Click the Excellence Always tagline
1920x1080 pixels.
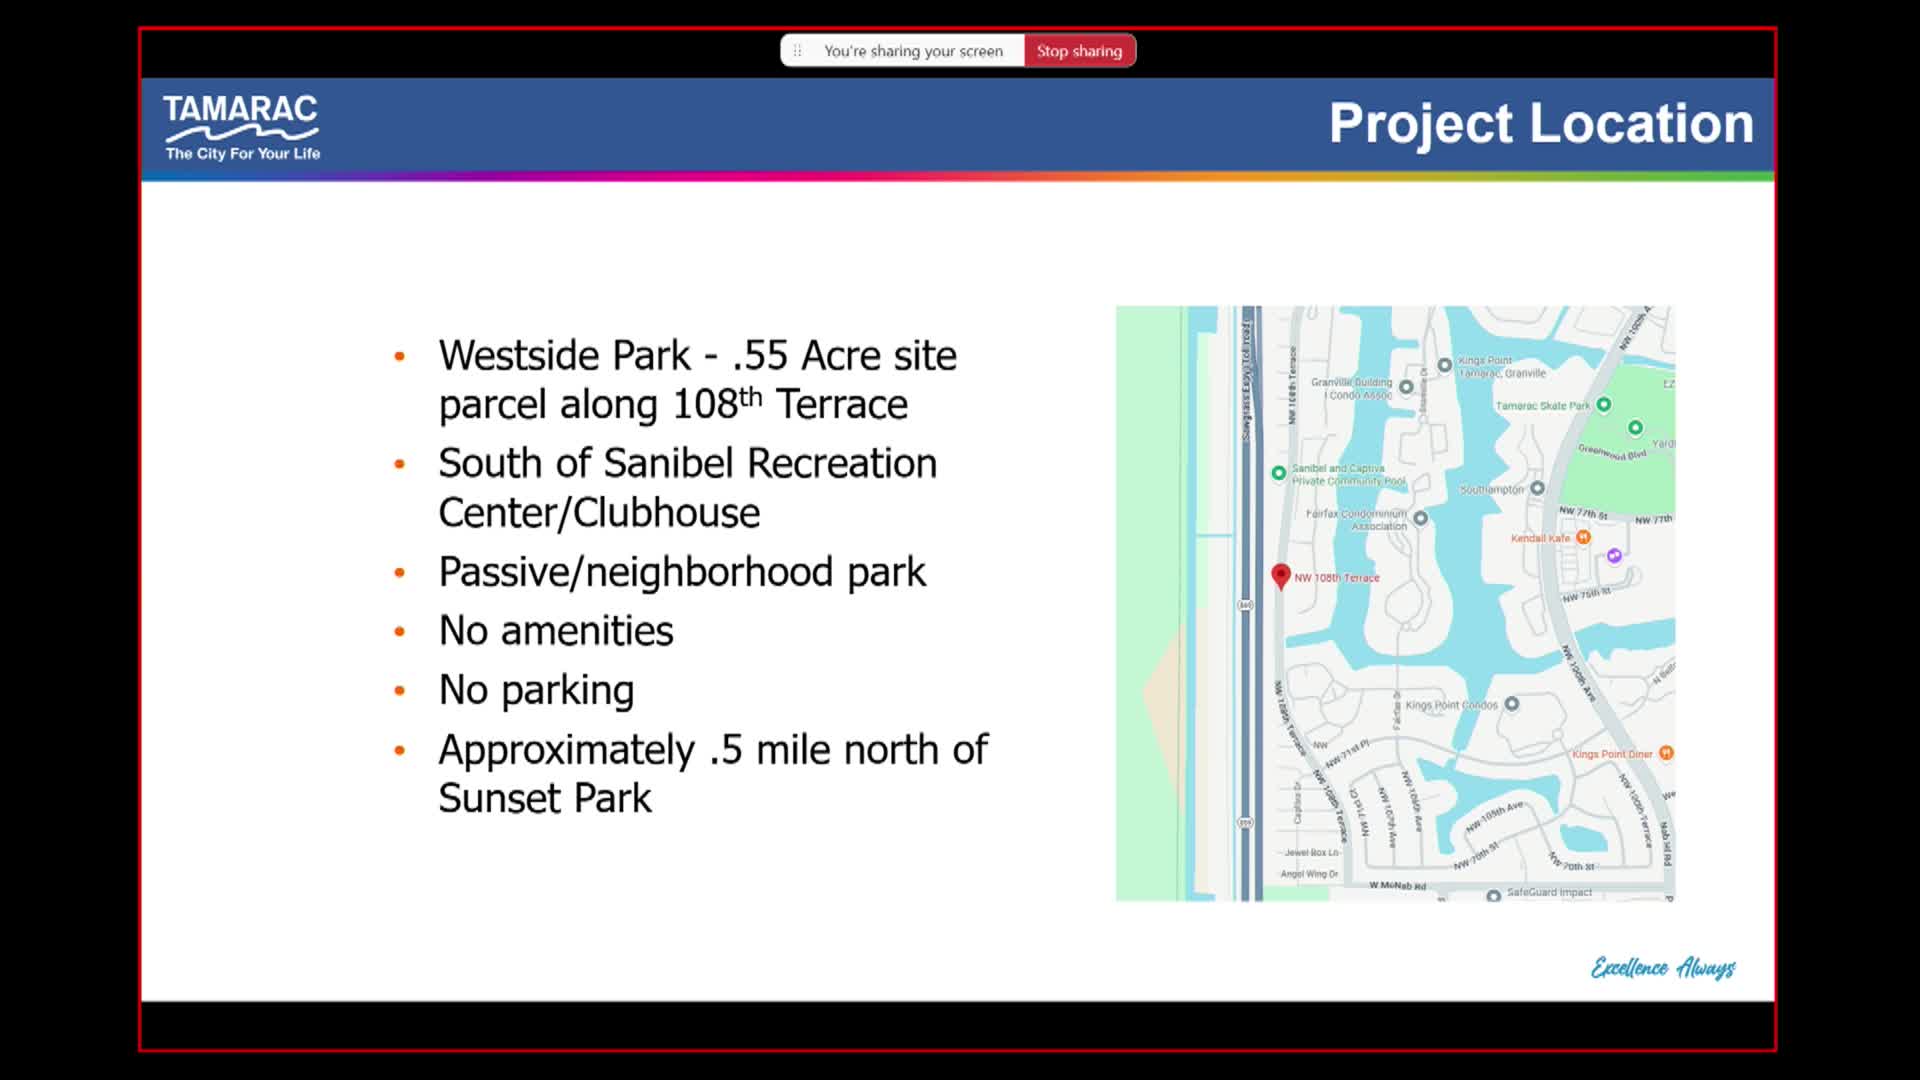(1662, 967)
